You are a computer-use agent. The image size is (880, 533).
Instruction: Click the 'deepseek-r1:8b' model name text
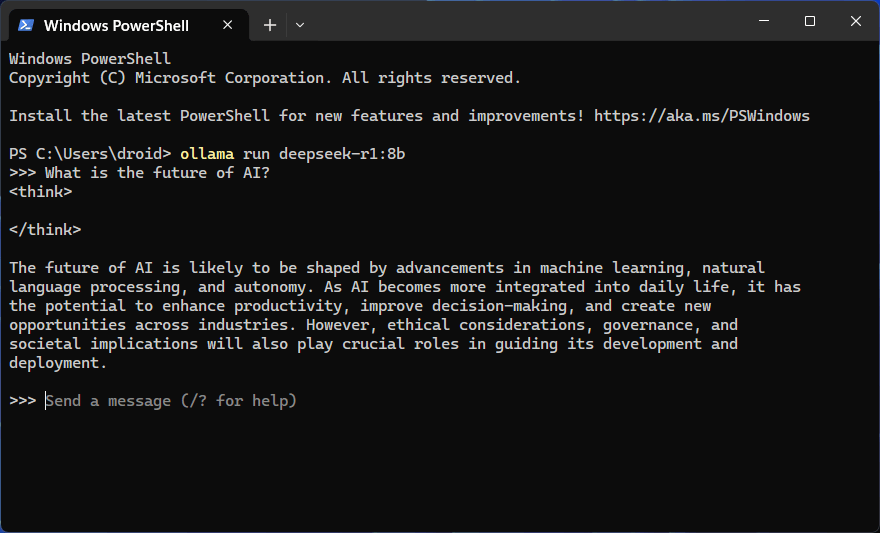[x=342, y=154]
